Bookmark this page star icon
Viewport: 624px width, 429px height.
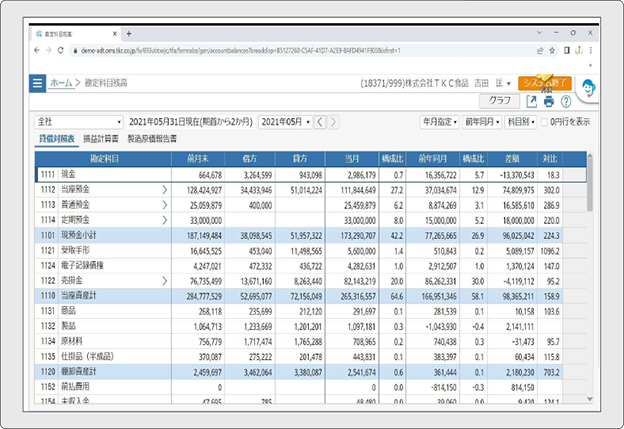coord(552,51)
